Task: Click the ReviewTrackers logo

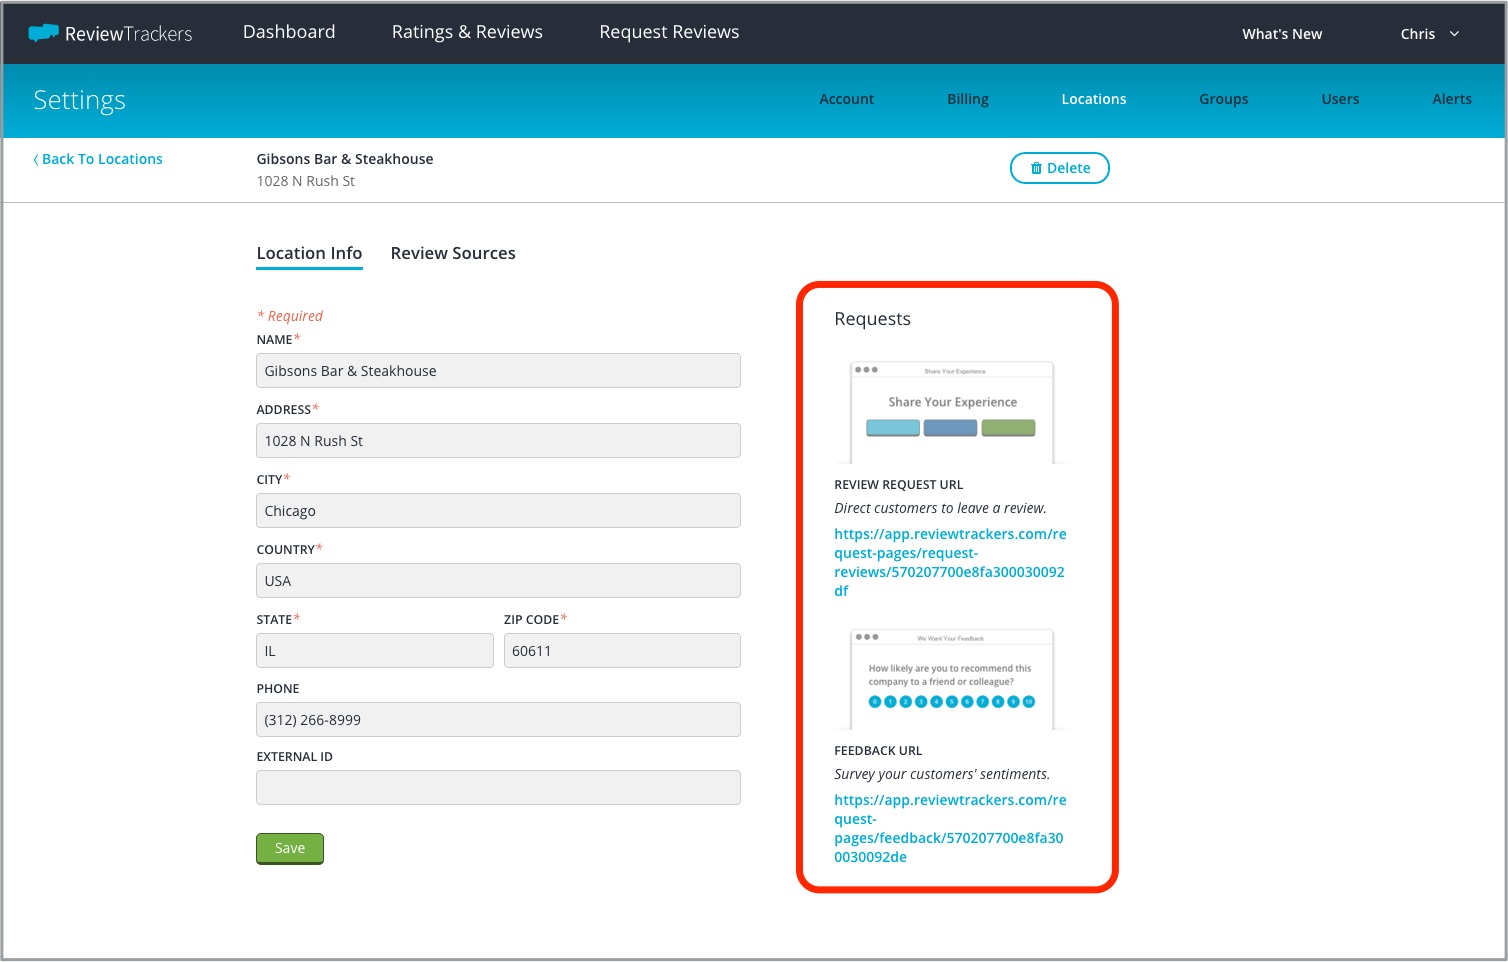Action: (110, 33)
